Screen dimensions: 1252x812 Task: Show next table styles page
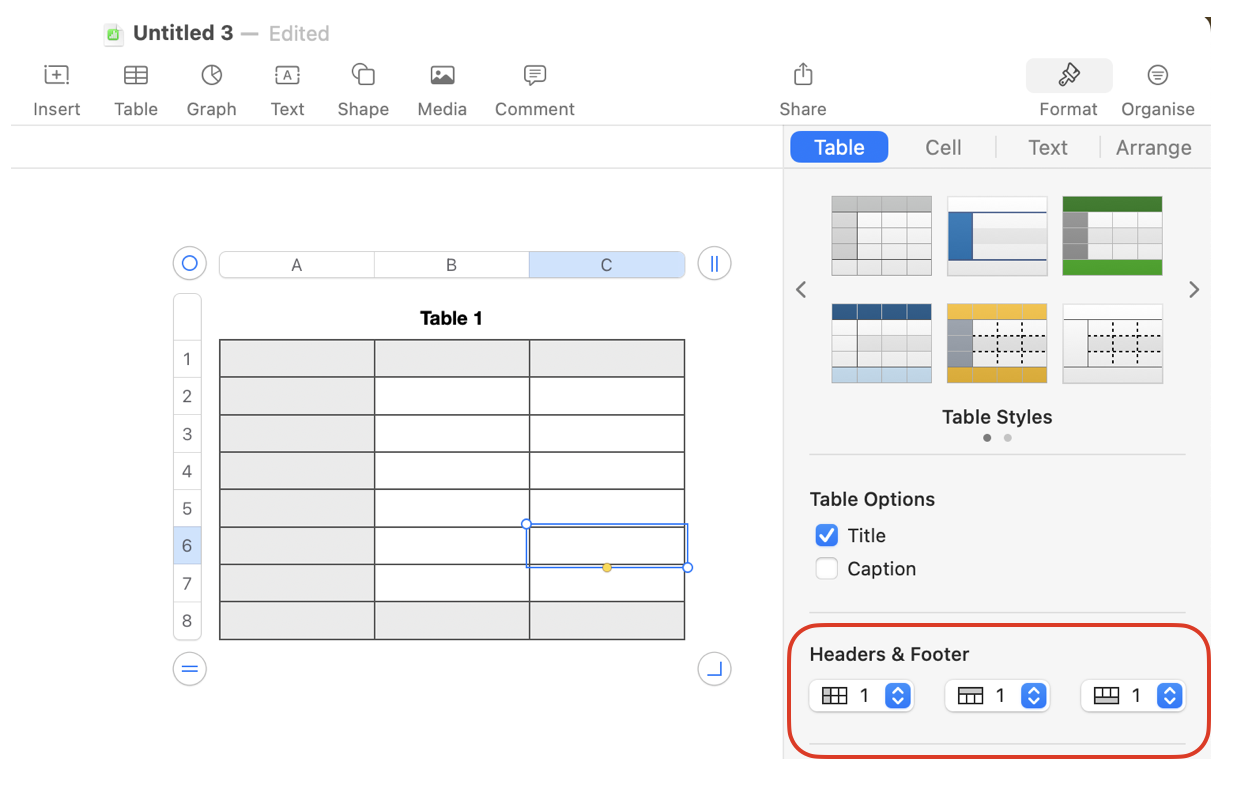click(1193, 290)
